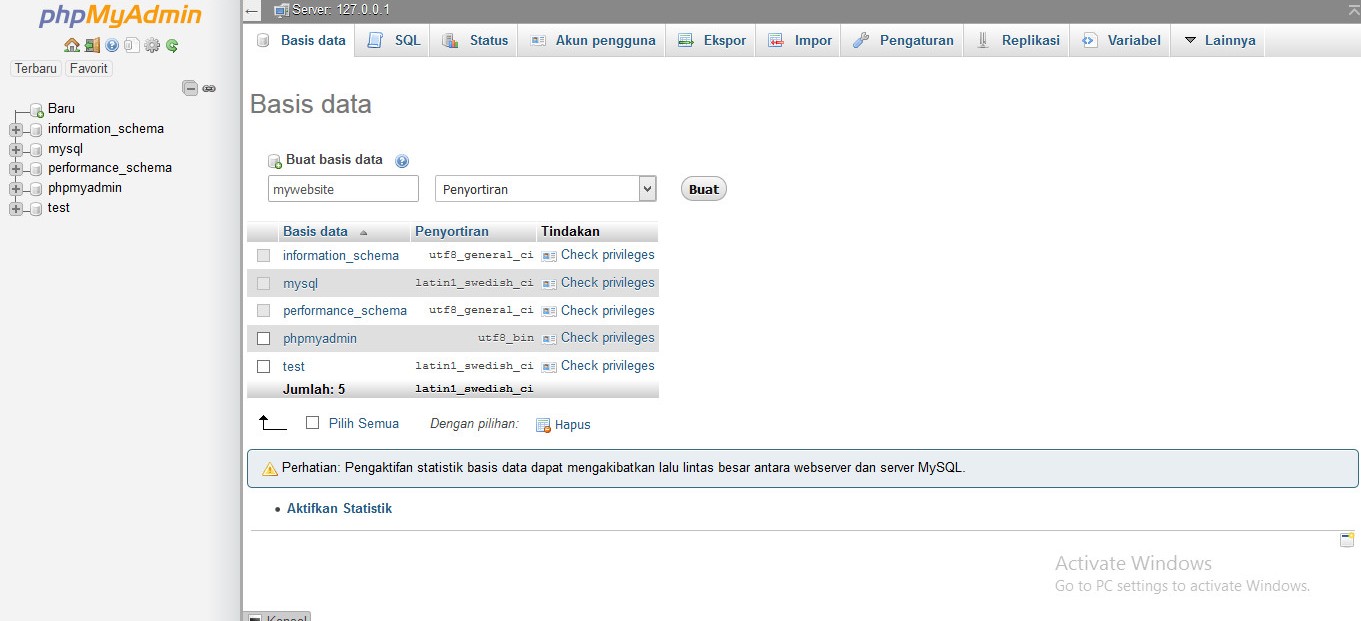Open navigation panel settings gear icon
Image resolution: width=1361 pixels, height=621 pixels.
coord(152,45)
